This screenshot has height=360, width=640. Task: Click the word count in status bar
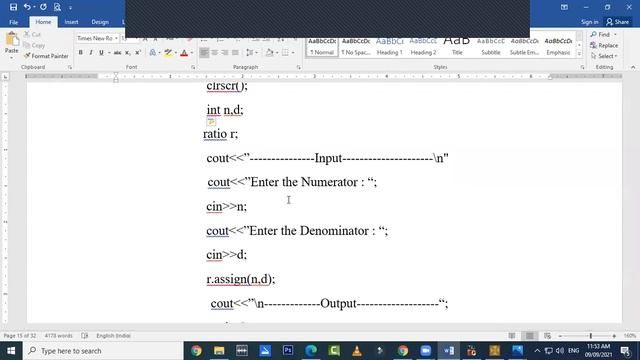pos(58,336)
